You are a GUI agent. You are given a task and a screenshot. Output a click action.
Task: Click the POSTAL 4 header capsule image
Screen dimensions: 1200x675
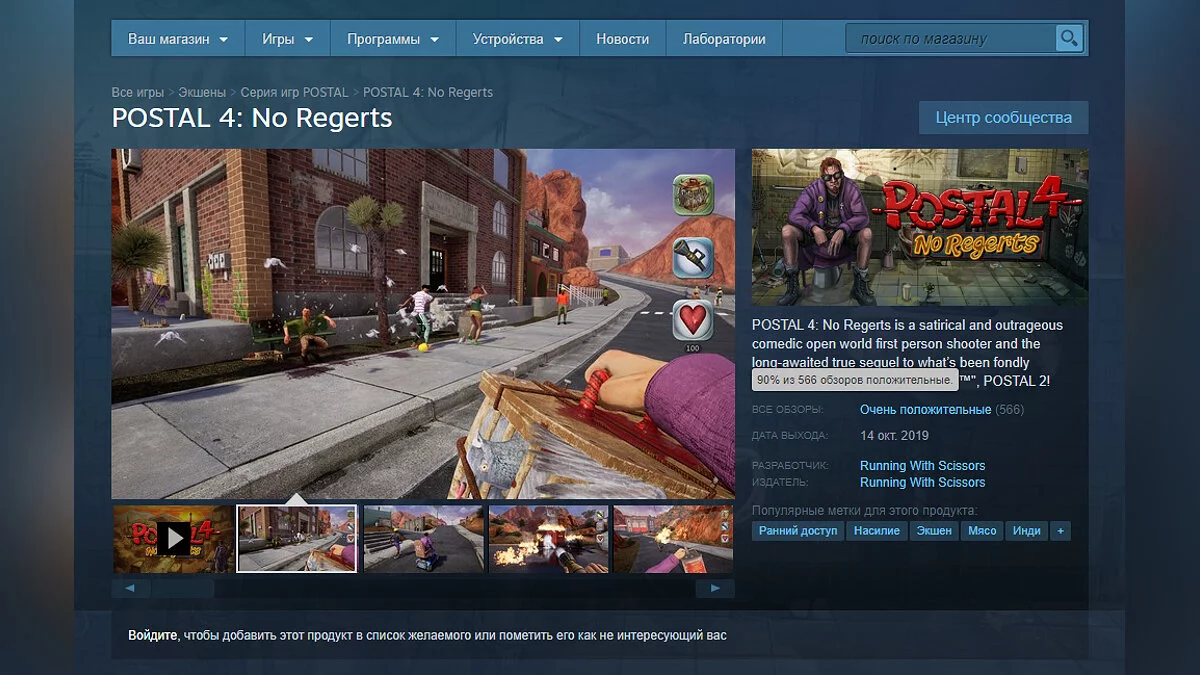pyautogui.click(x=920, y=227)
